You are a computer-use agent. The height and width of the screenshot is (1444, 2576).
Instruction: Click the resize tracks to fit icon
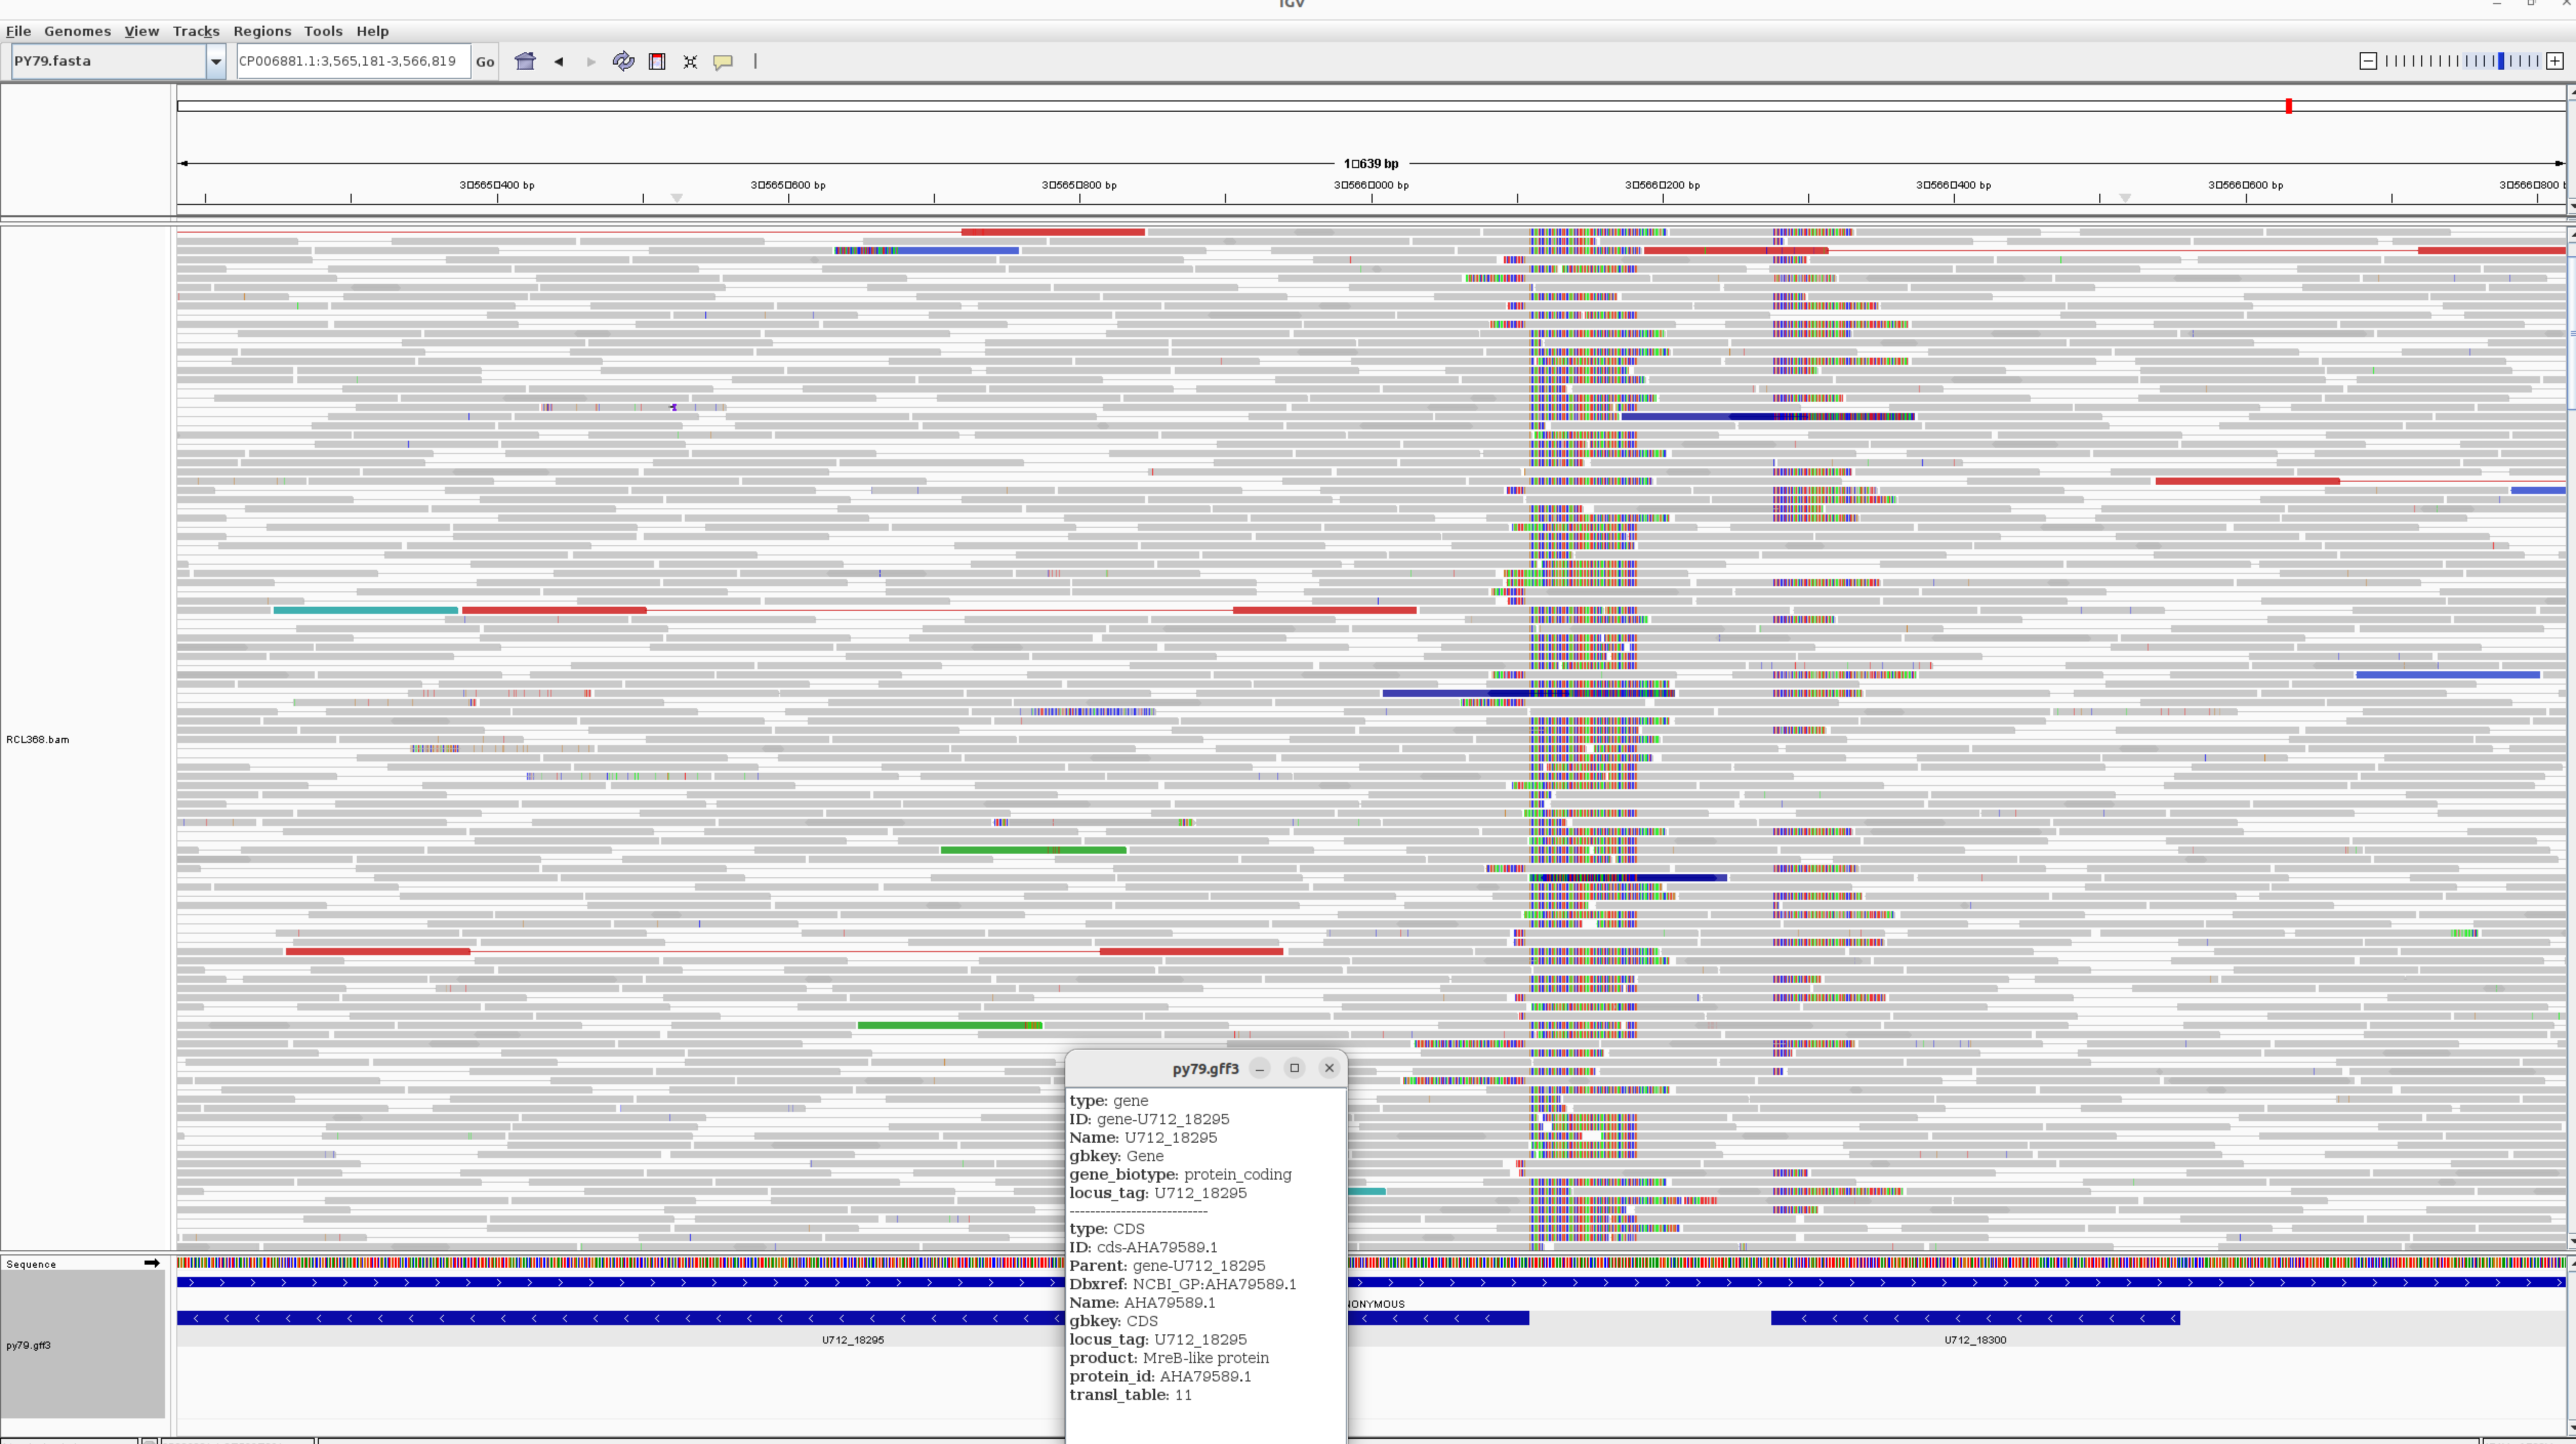point(690,61)
